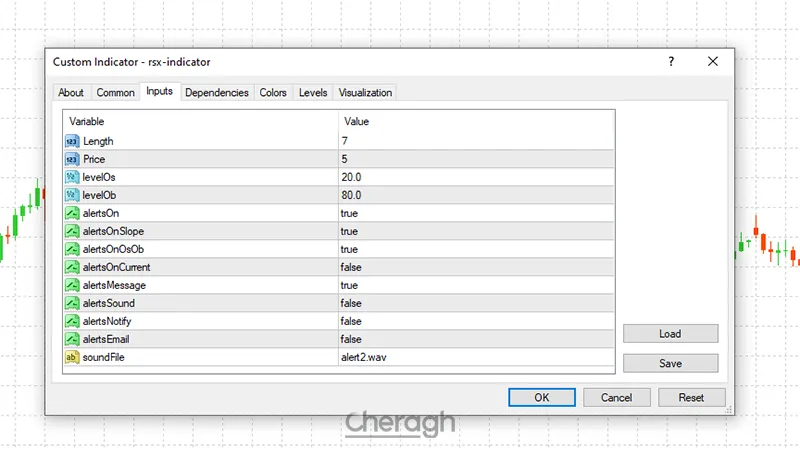The image size is (800, 450).
Task: Select the Length value field showing 7
Action: (x=345, y=141)
